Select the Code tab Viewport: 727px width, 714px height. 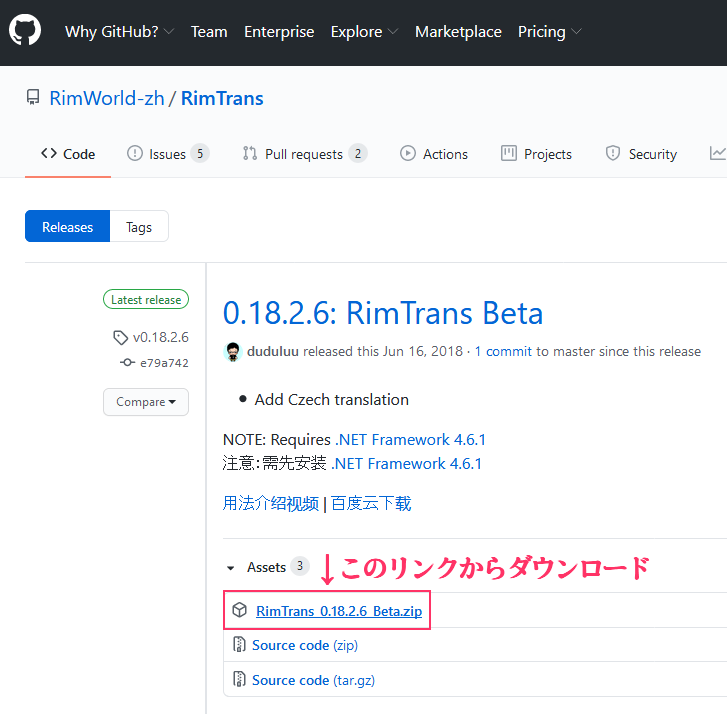(x=68, y=154)
